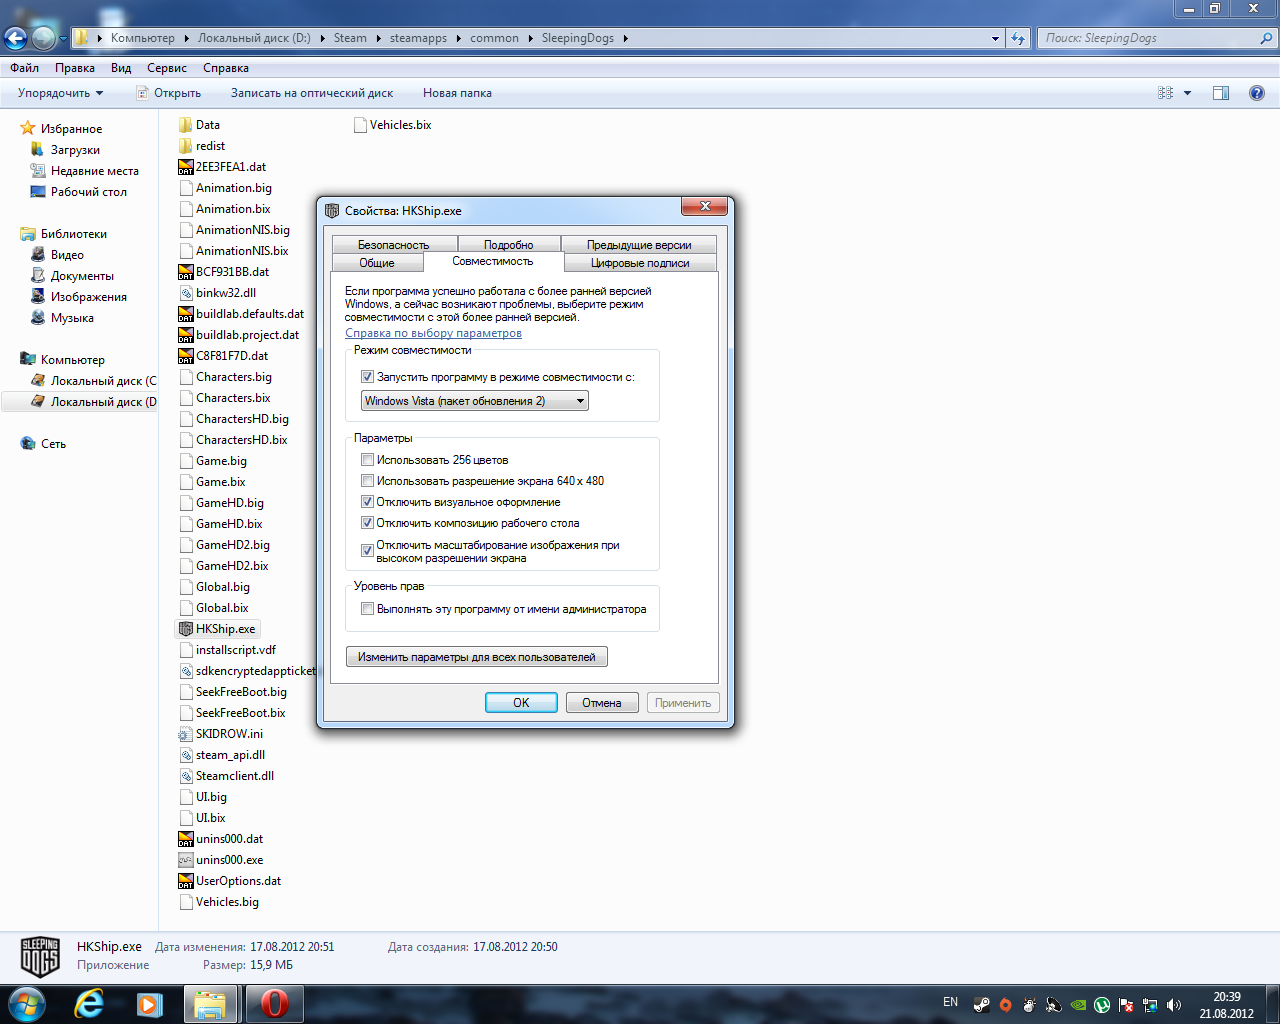1280x1024 pixels.
Task: Open the Сервис menu
Action: click(166, 68)
